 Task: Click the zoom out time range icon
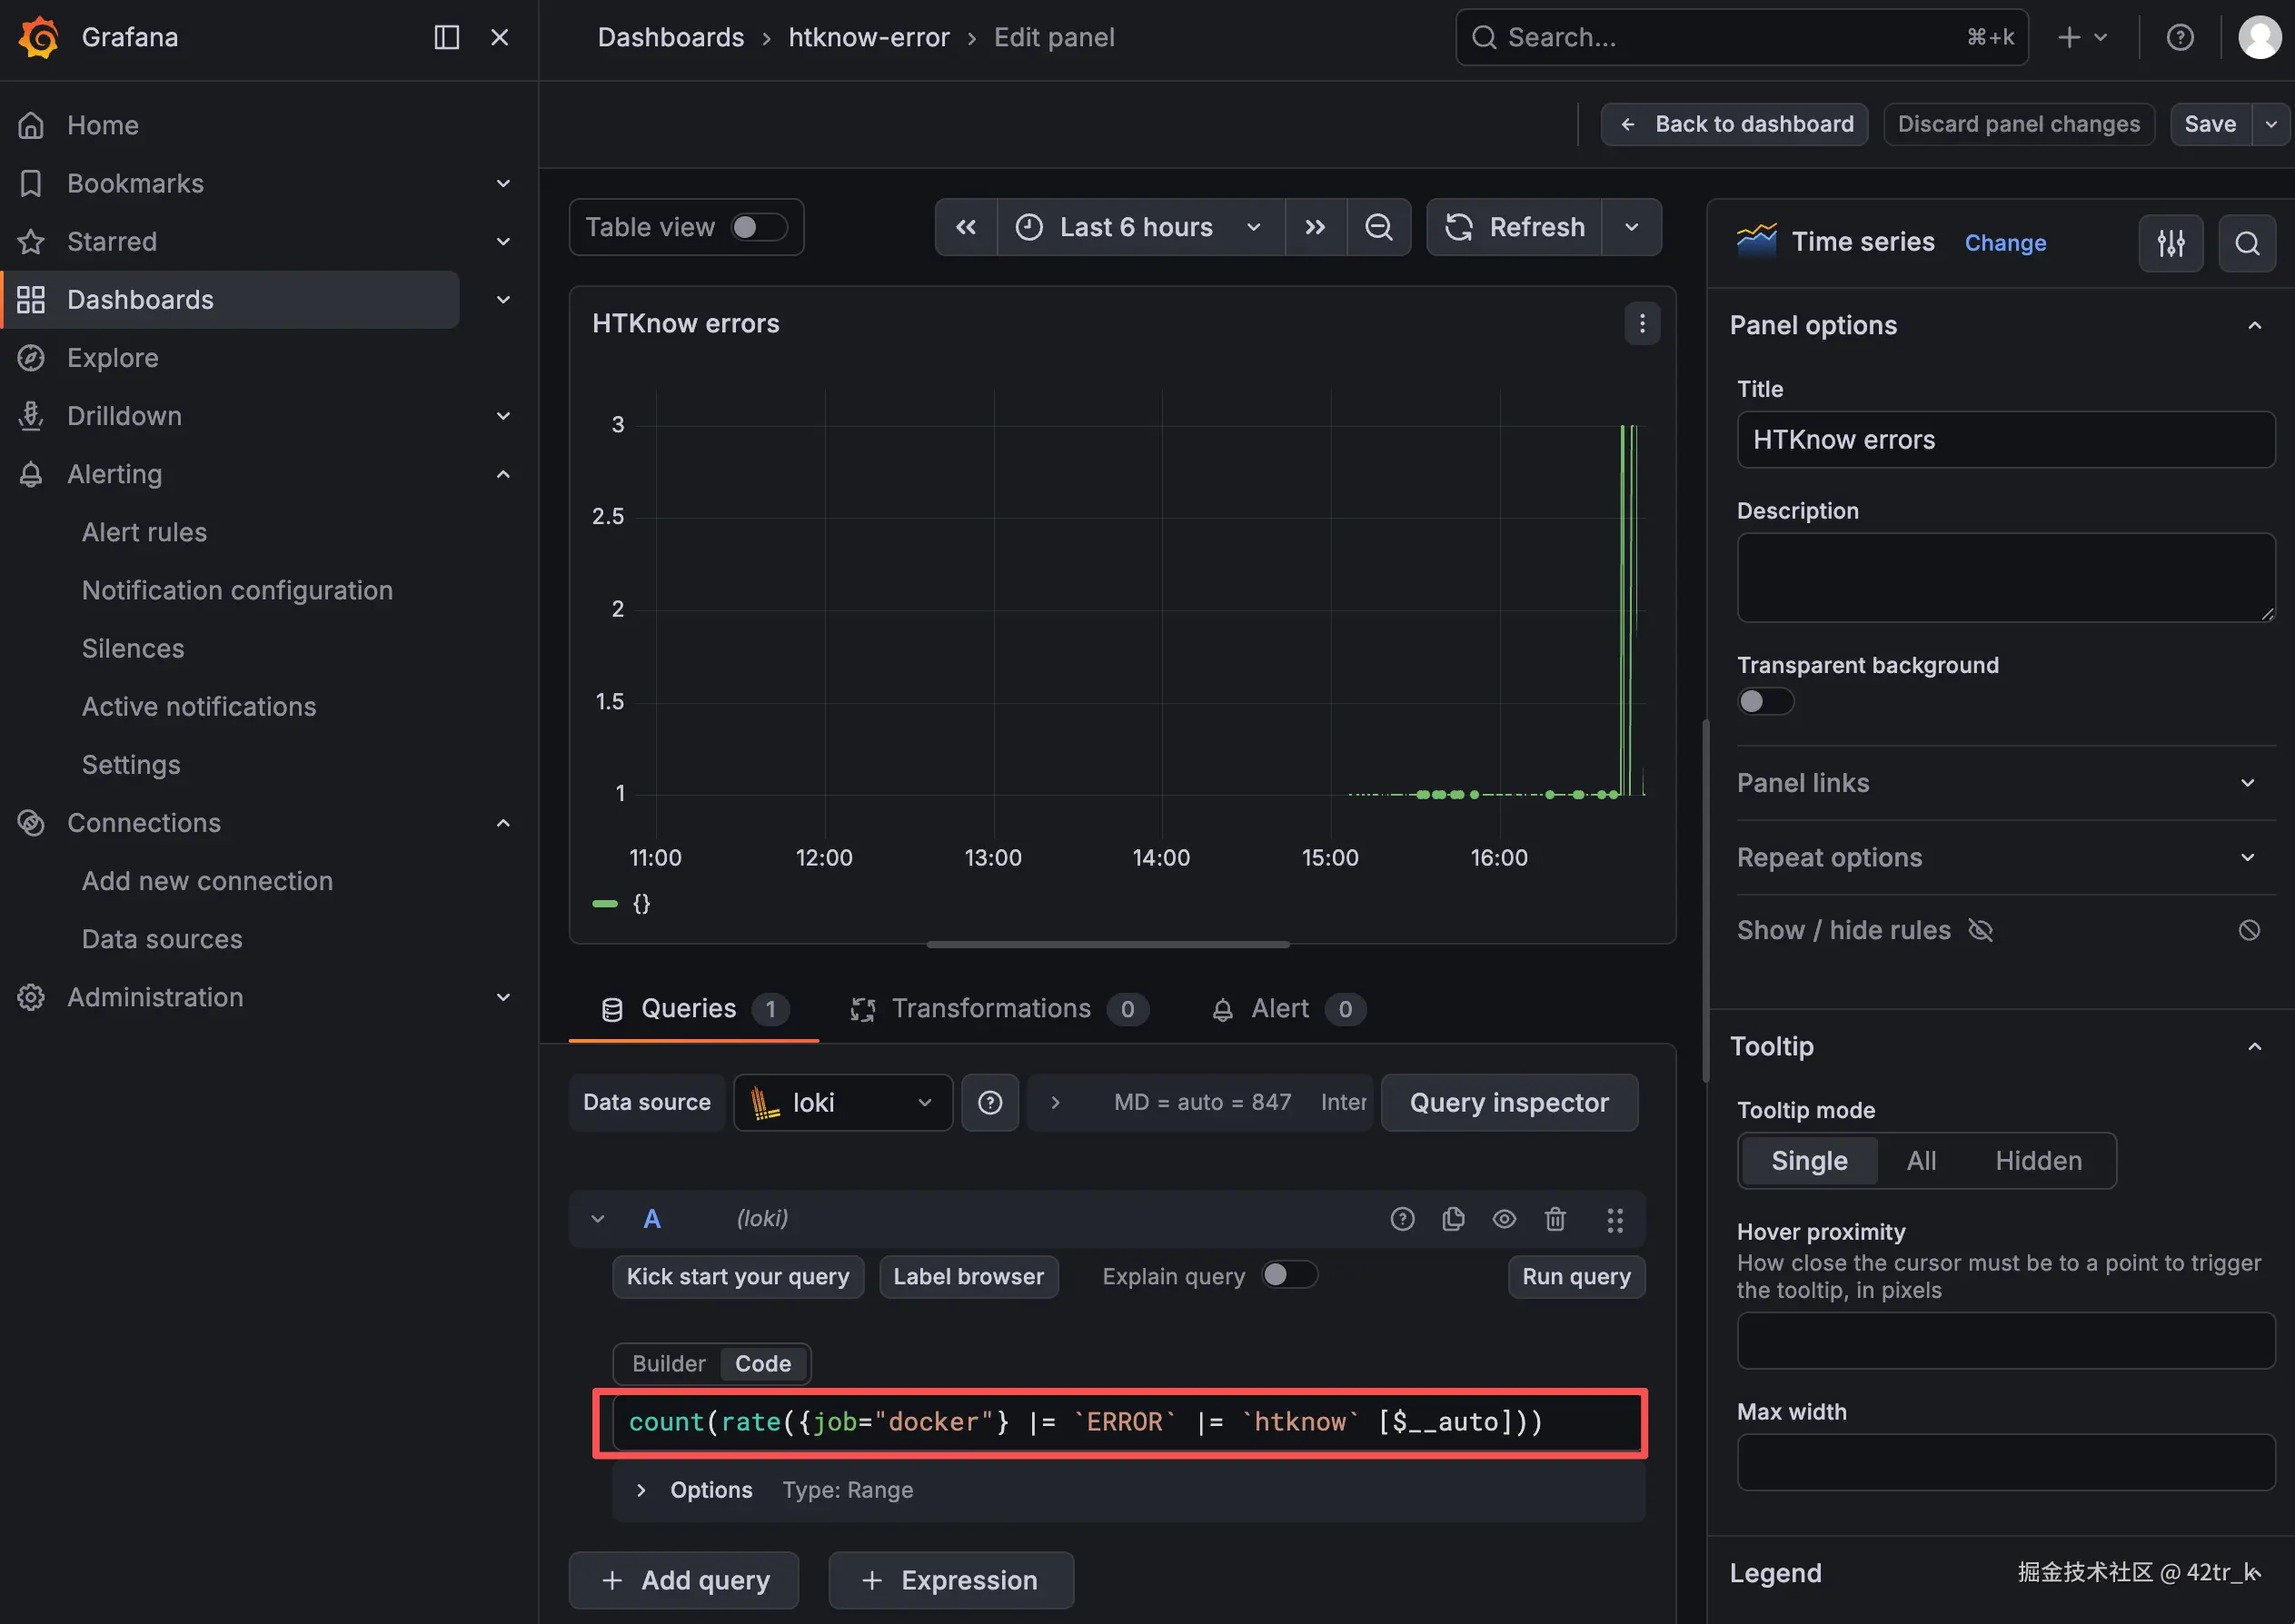pos(1378,227)
